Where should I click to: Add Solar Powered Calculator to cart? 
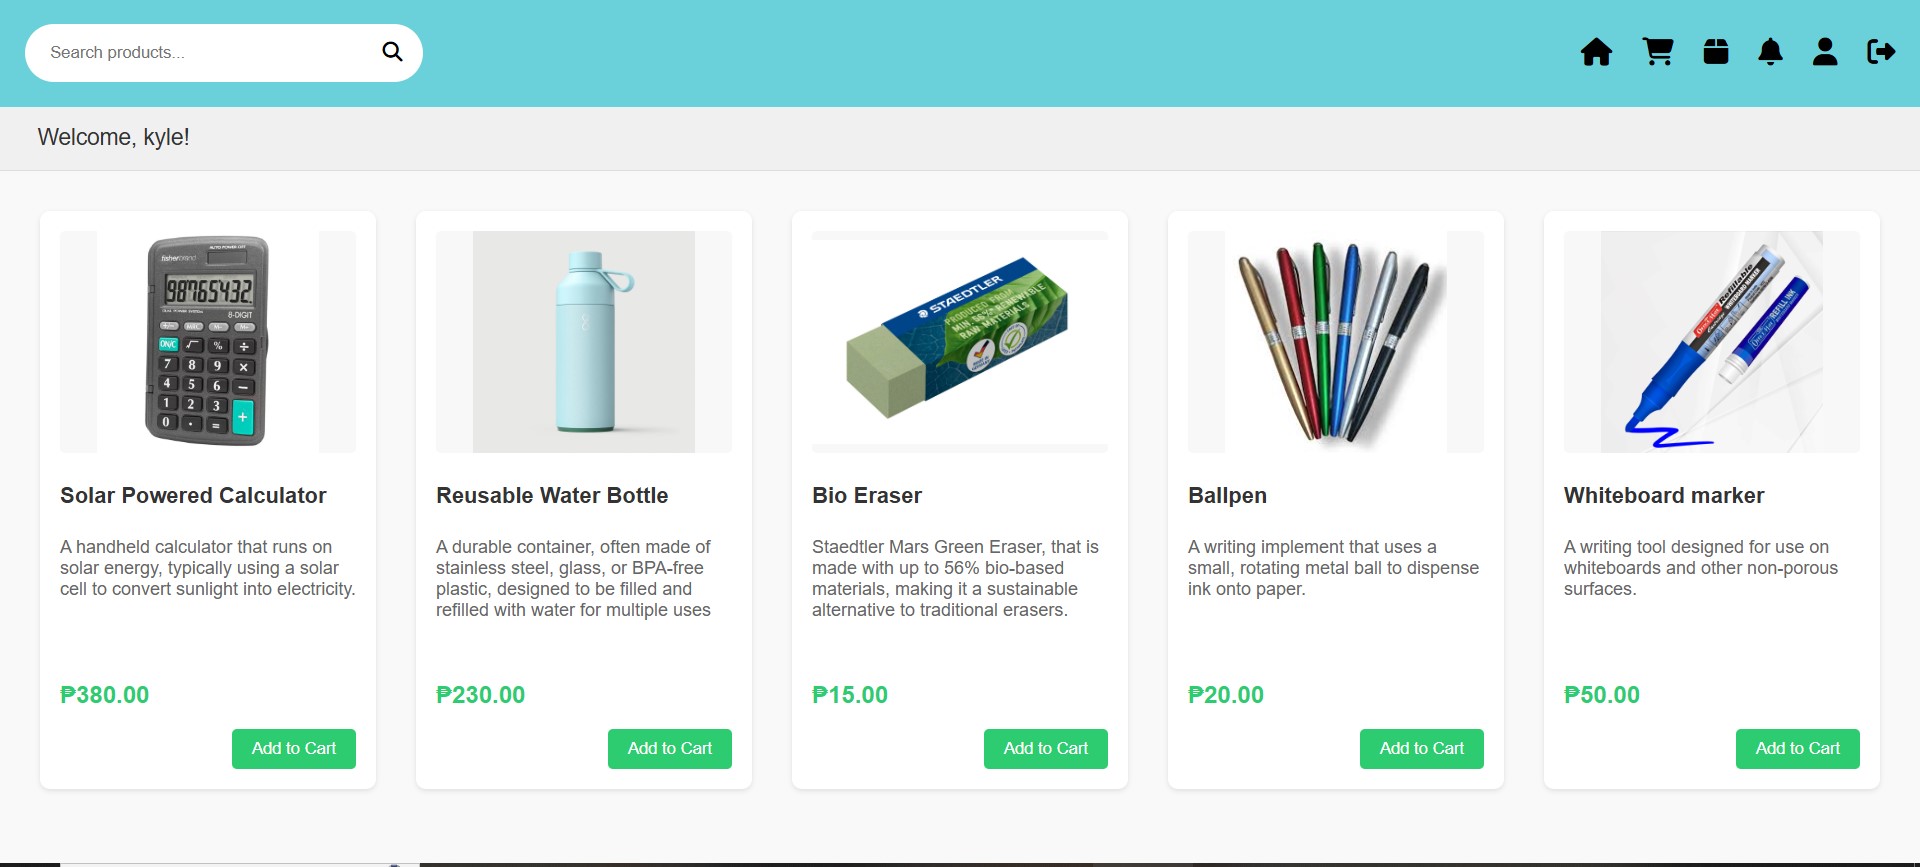pyautogui.click(x=294, y=749)
